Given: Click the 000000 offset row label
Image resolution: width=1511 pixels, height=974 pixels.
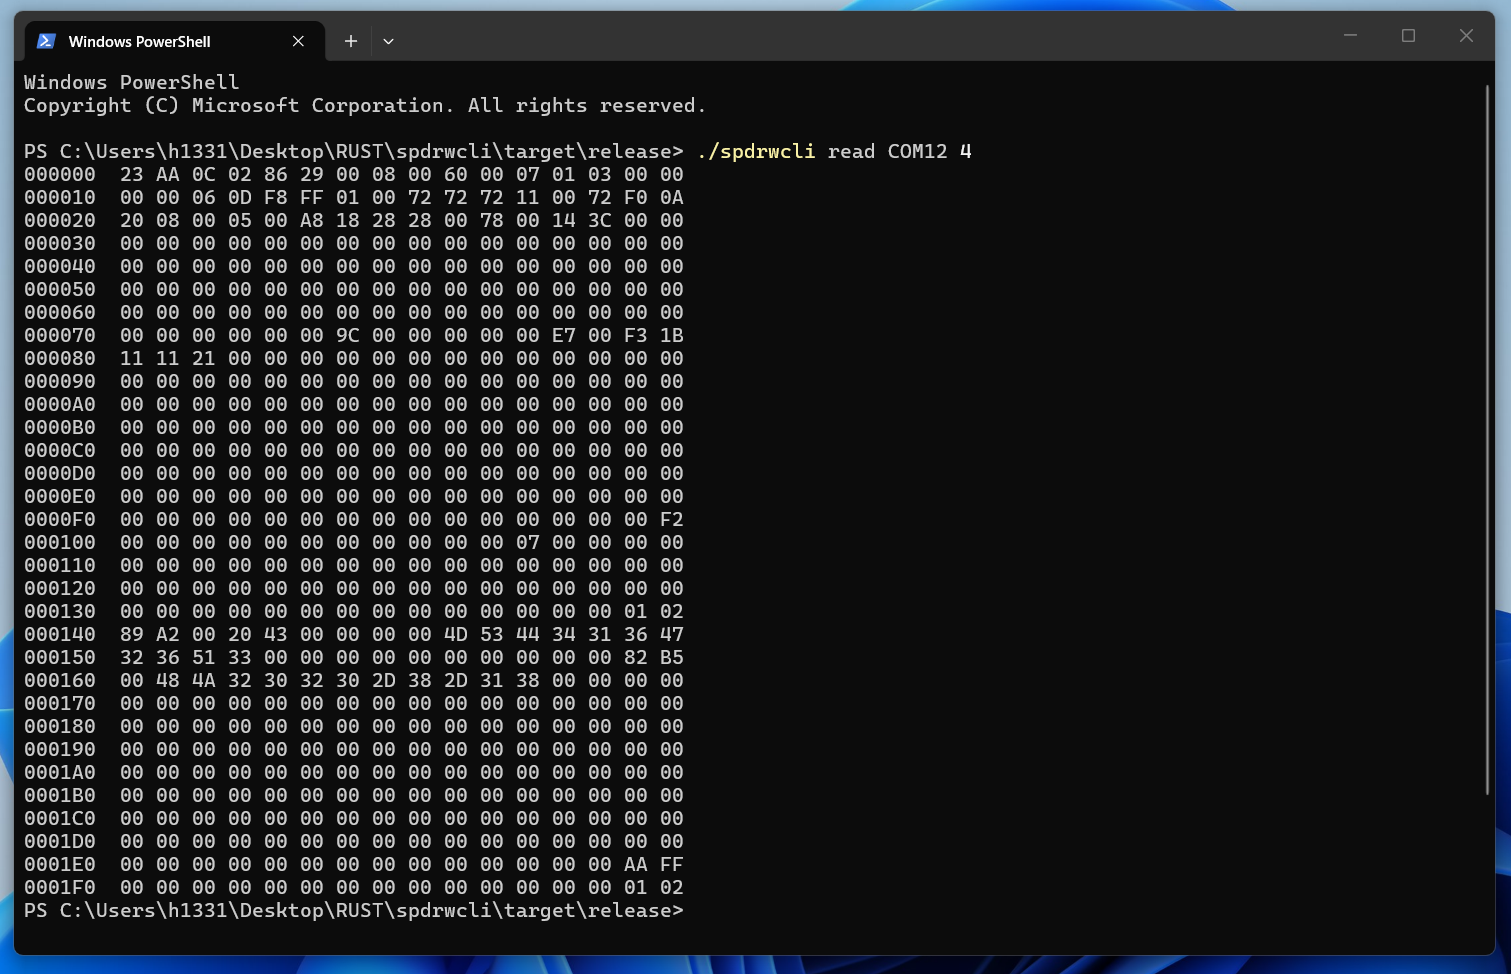Looking at the screenshot, I should coord(60,174).
